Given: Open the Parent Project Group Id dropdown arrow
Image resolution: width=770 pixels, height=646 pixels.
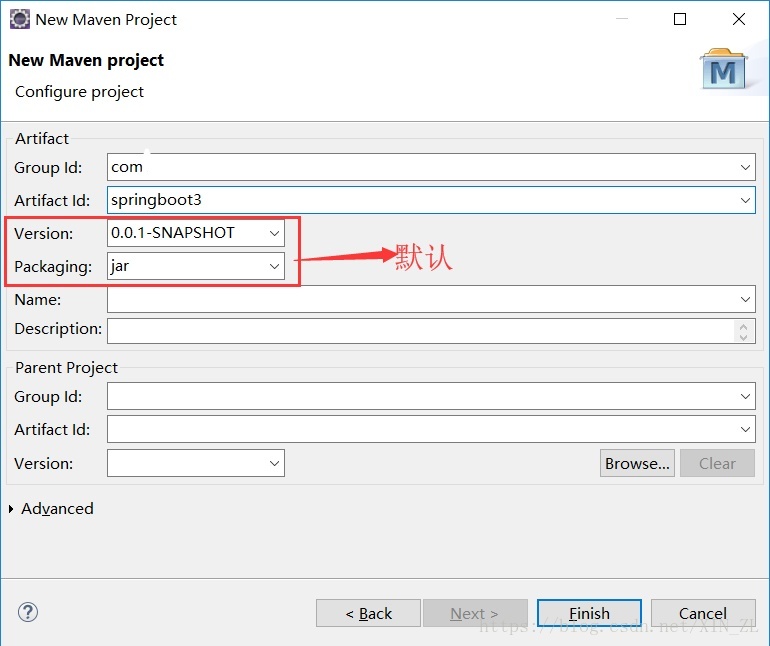Looking at the screenshot, I should click(745, 396).
